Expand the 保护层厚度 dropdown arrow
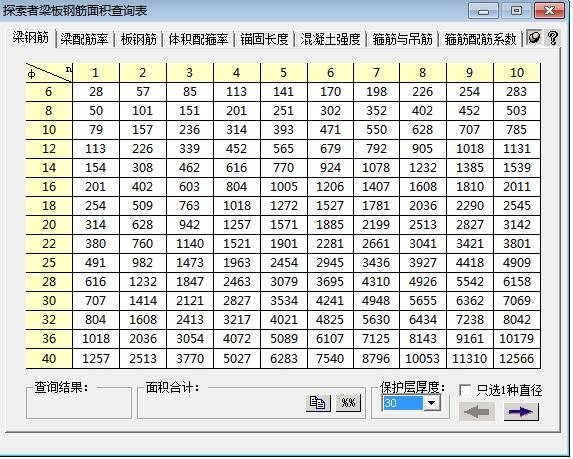 [432, 403]
